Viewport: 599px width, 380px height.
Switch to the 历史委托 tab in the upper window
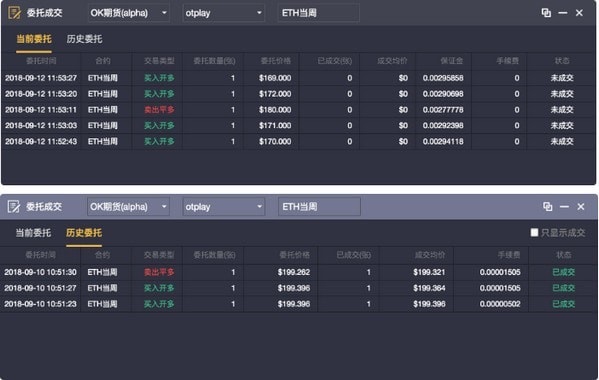coord(84,39)
